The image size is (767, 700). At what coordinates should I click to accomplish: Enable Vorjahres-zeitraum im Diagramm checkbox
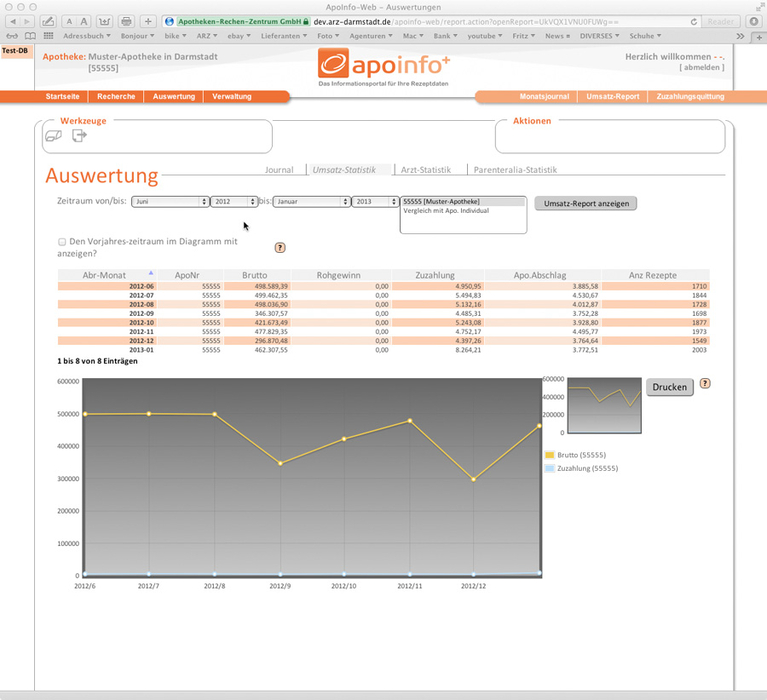62,242
